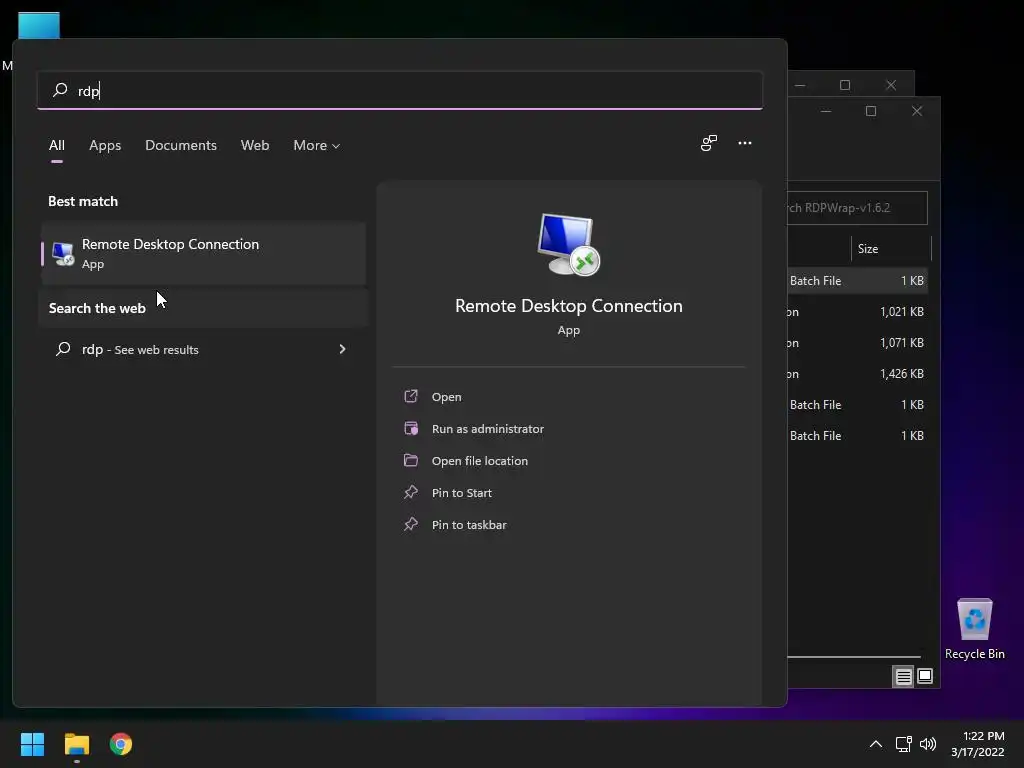Open the taskbar clock and date

click(x=978, y=744)
